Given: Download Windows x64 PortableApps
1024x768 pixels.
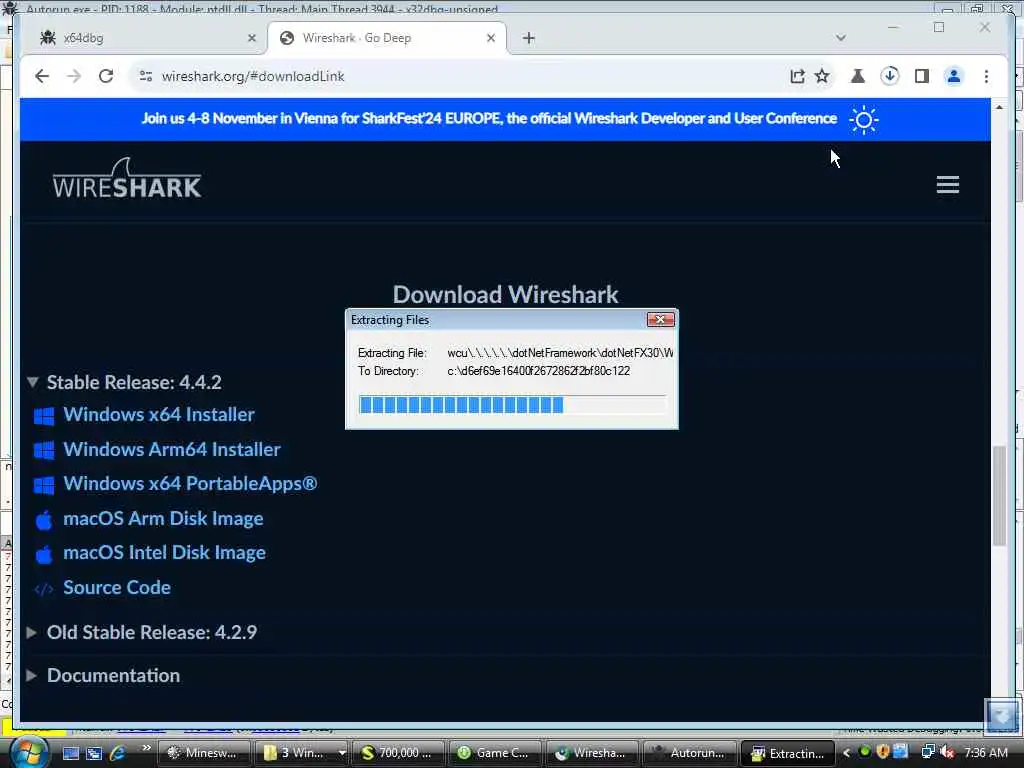Looking at the screenshot, I should pos(190,484).
